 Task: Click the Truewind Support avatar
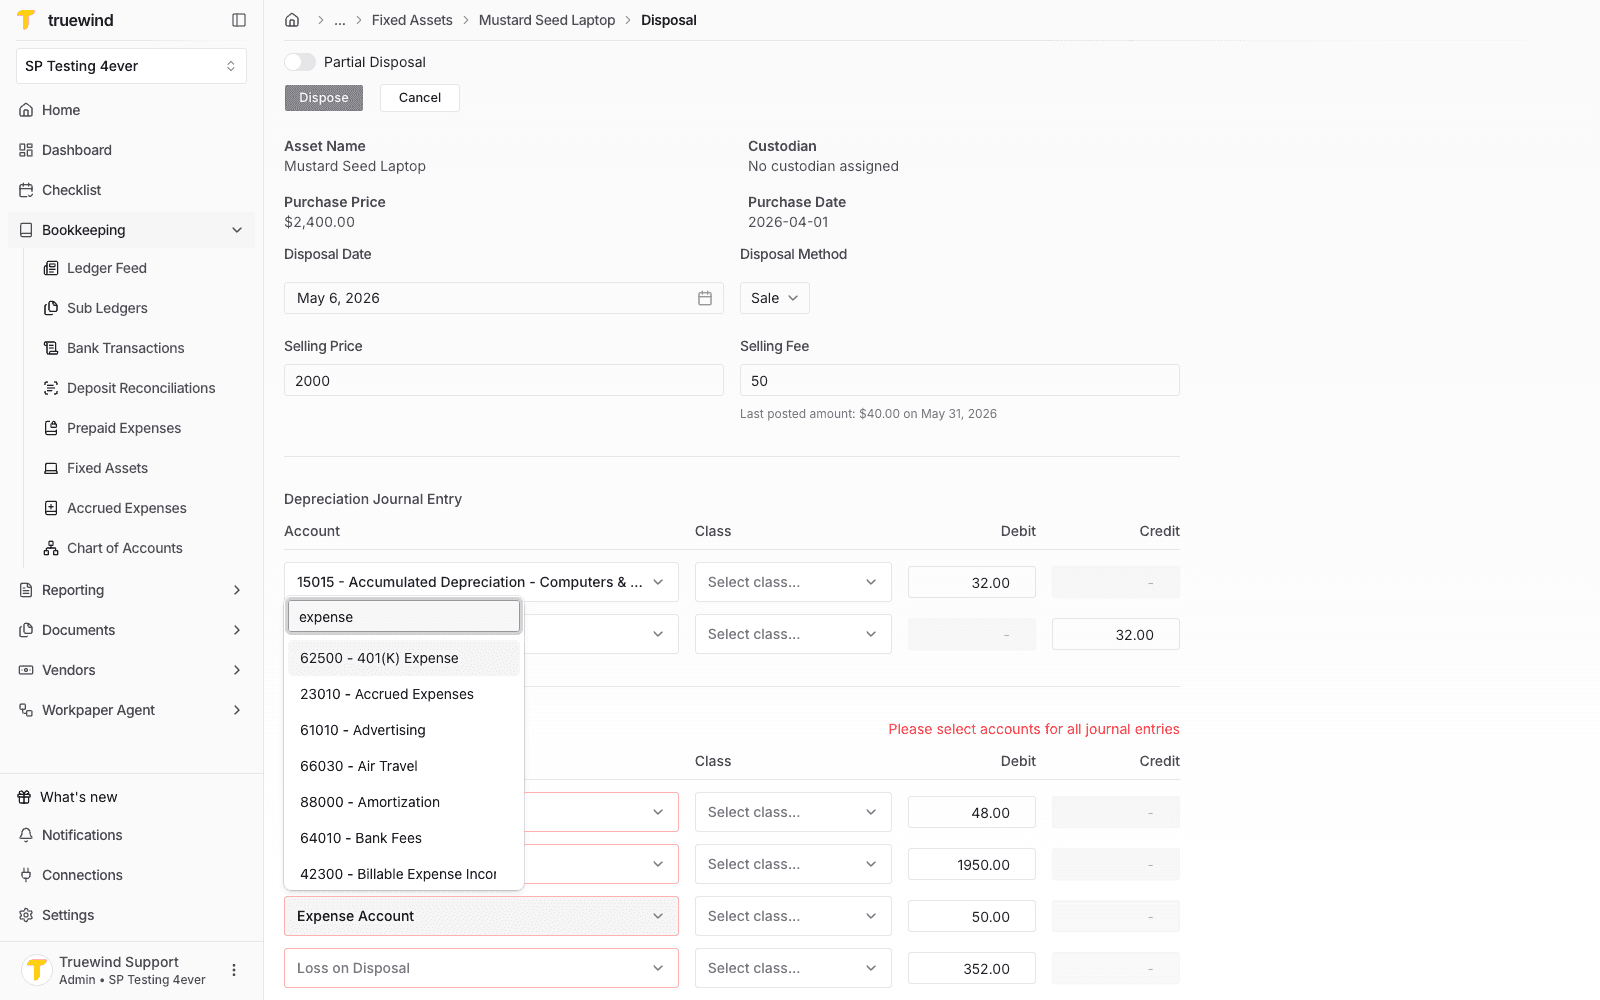37,970
